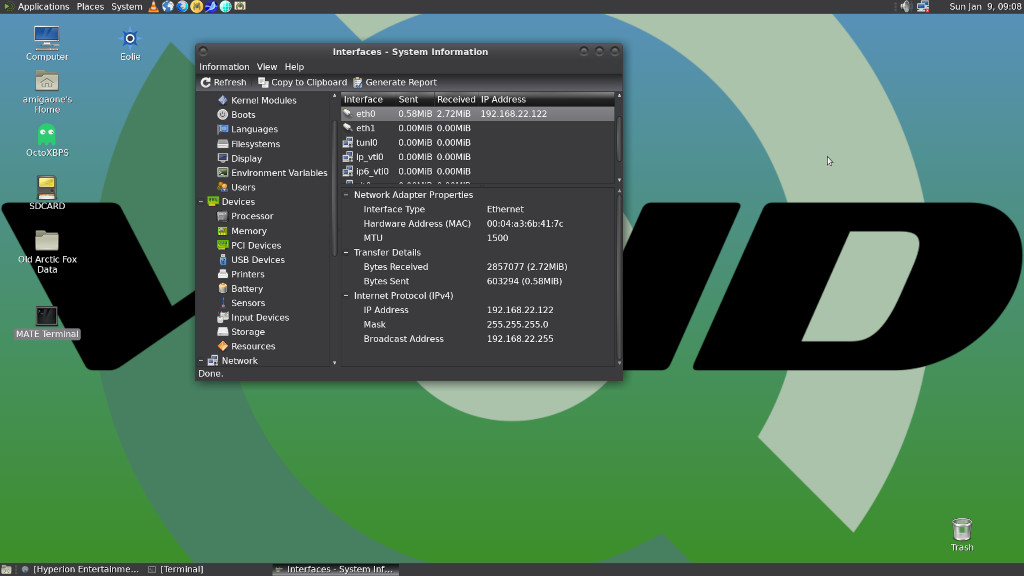Open amigaone's Home folder on desktop

coord(47,92)
